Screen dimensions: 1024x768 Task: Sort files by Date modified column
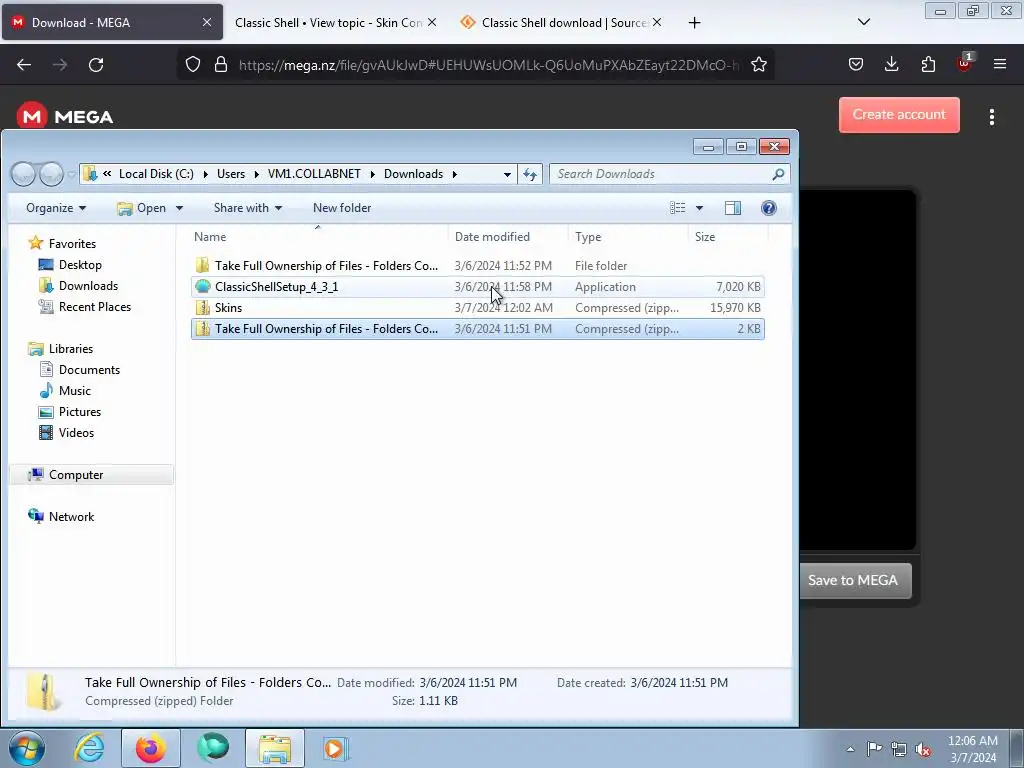pos(507,236)
